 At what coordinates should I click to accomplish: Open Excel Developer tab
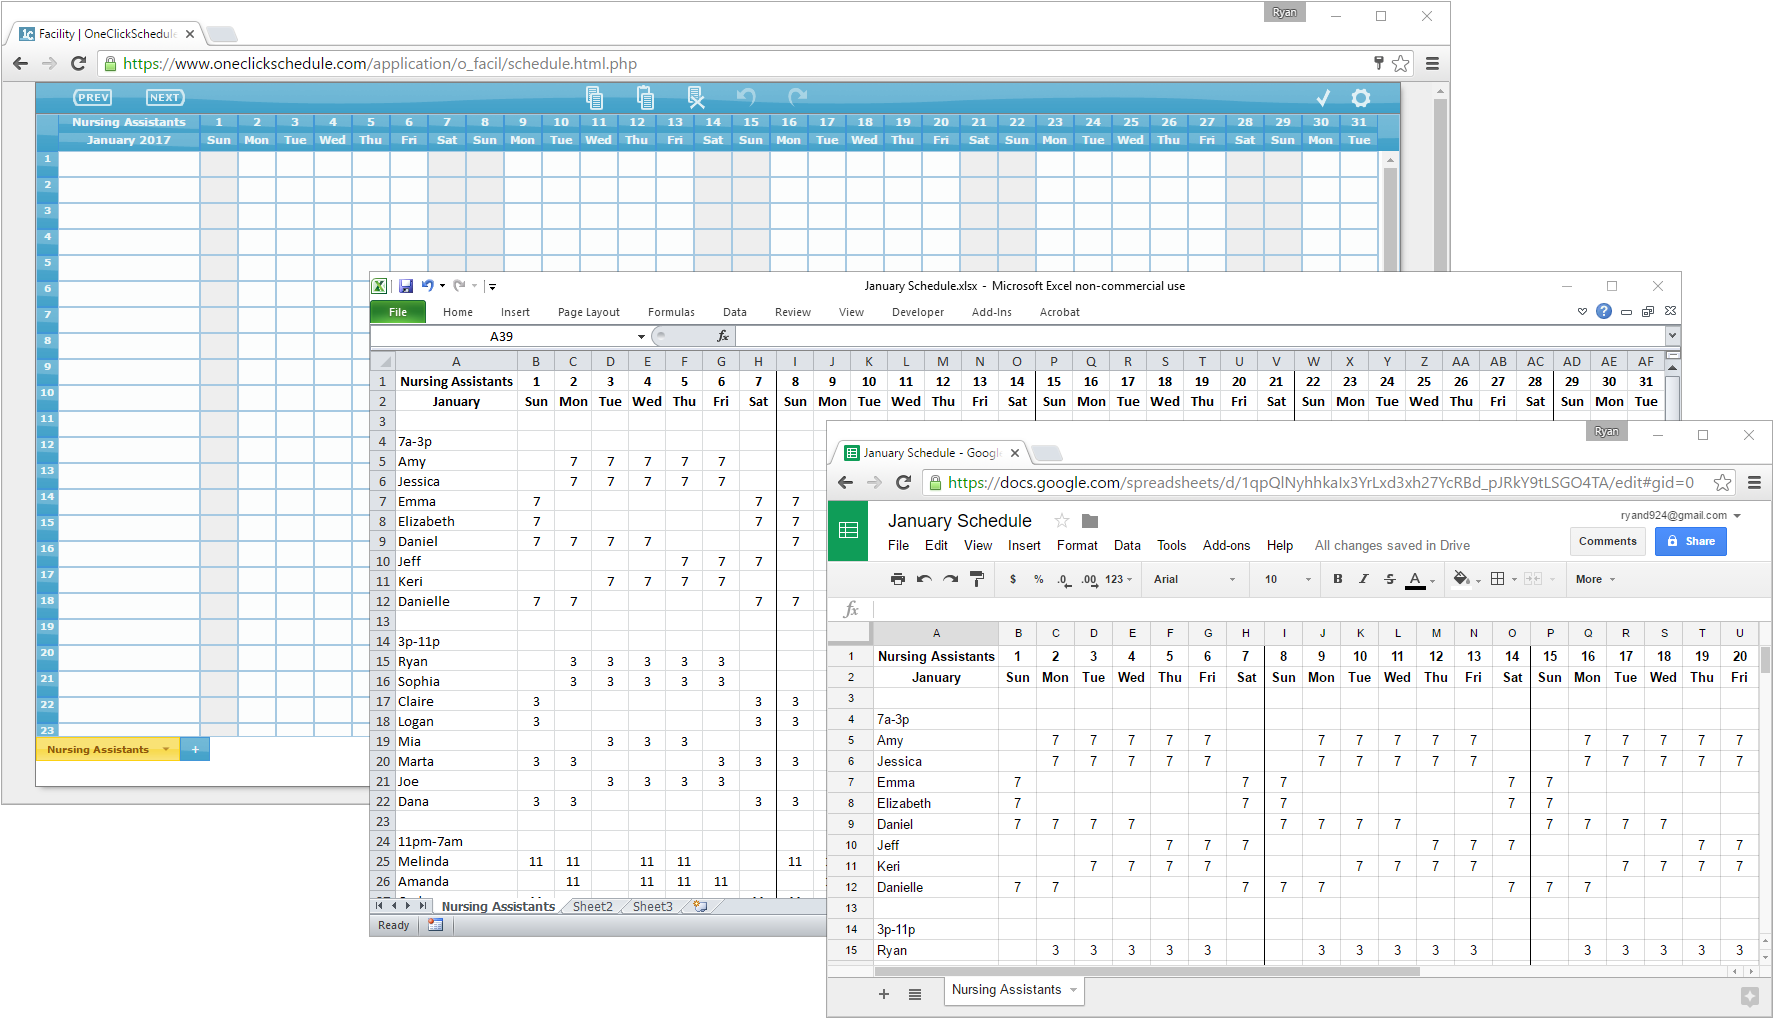point(918,312)
